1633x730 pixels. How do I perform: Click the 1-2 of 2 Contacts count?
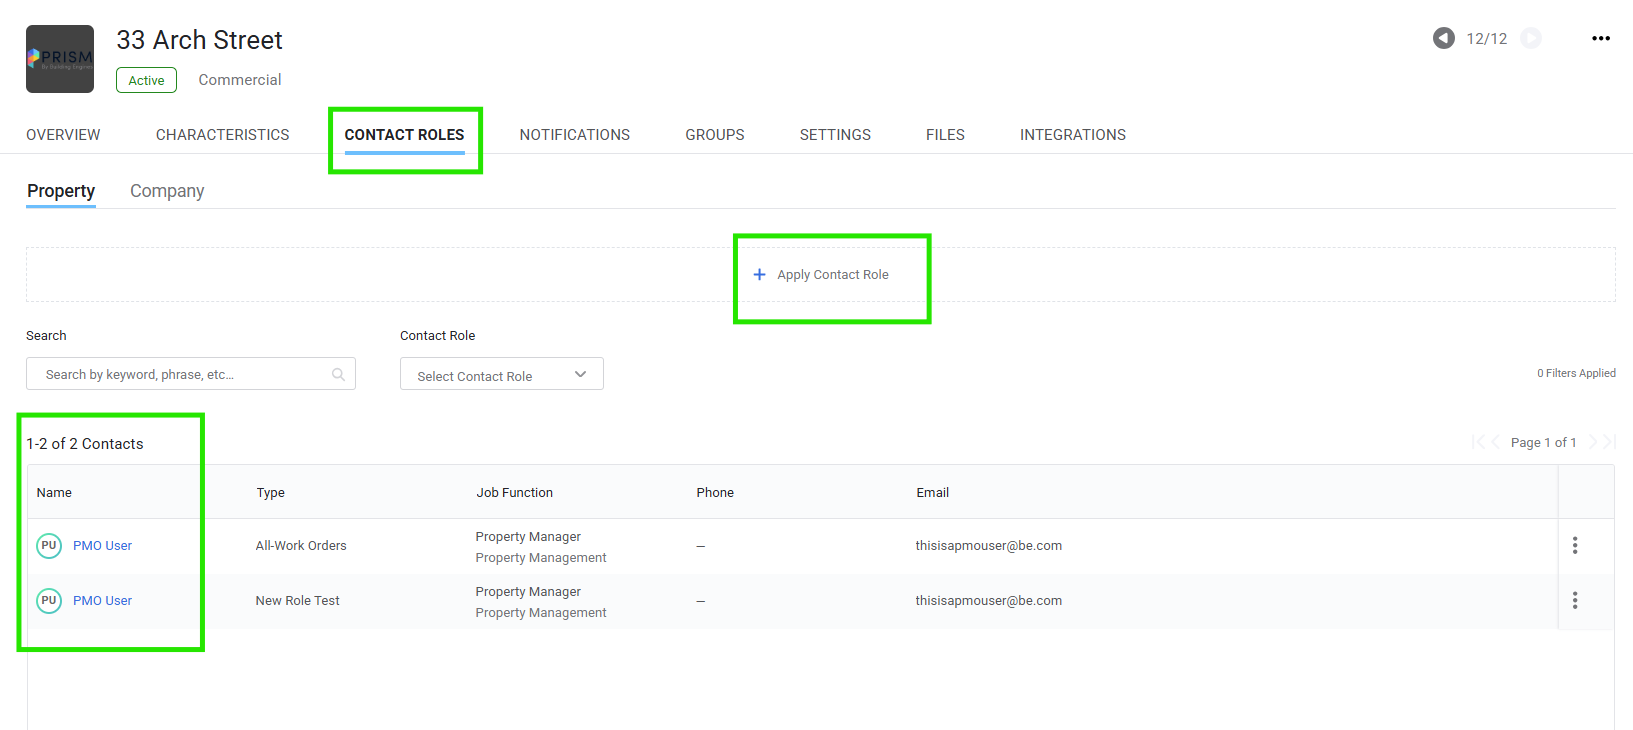(85, 444)
